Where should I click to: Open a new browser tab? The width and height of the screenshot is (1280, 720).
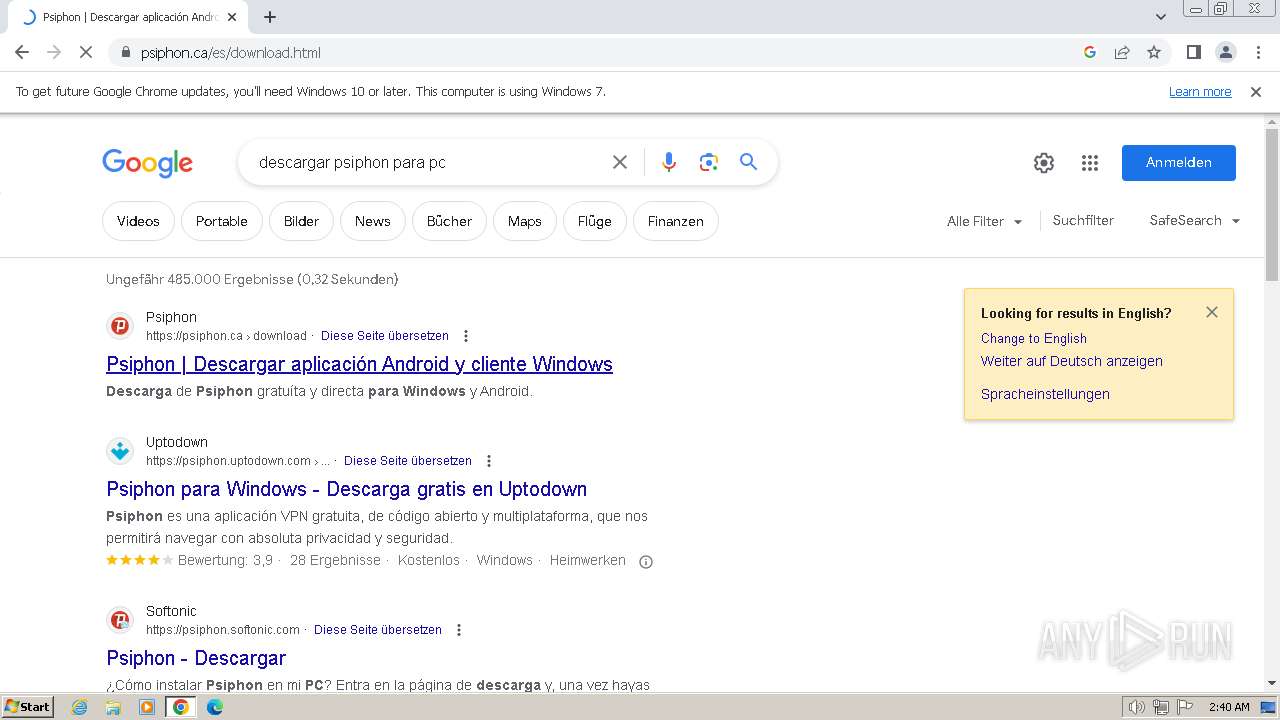click(270, 17)
